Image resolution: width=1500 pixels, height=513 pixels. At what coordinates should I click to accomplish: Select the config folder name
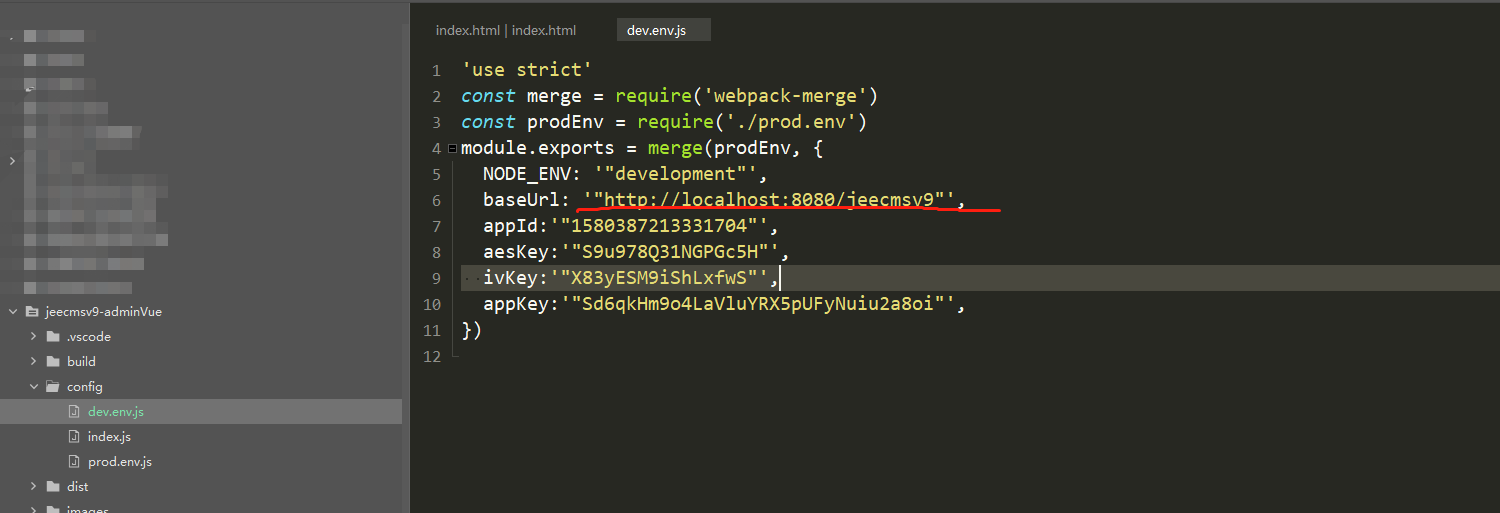(x=85, y=386)
